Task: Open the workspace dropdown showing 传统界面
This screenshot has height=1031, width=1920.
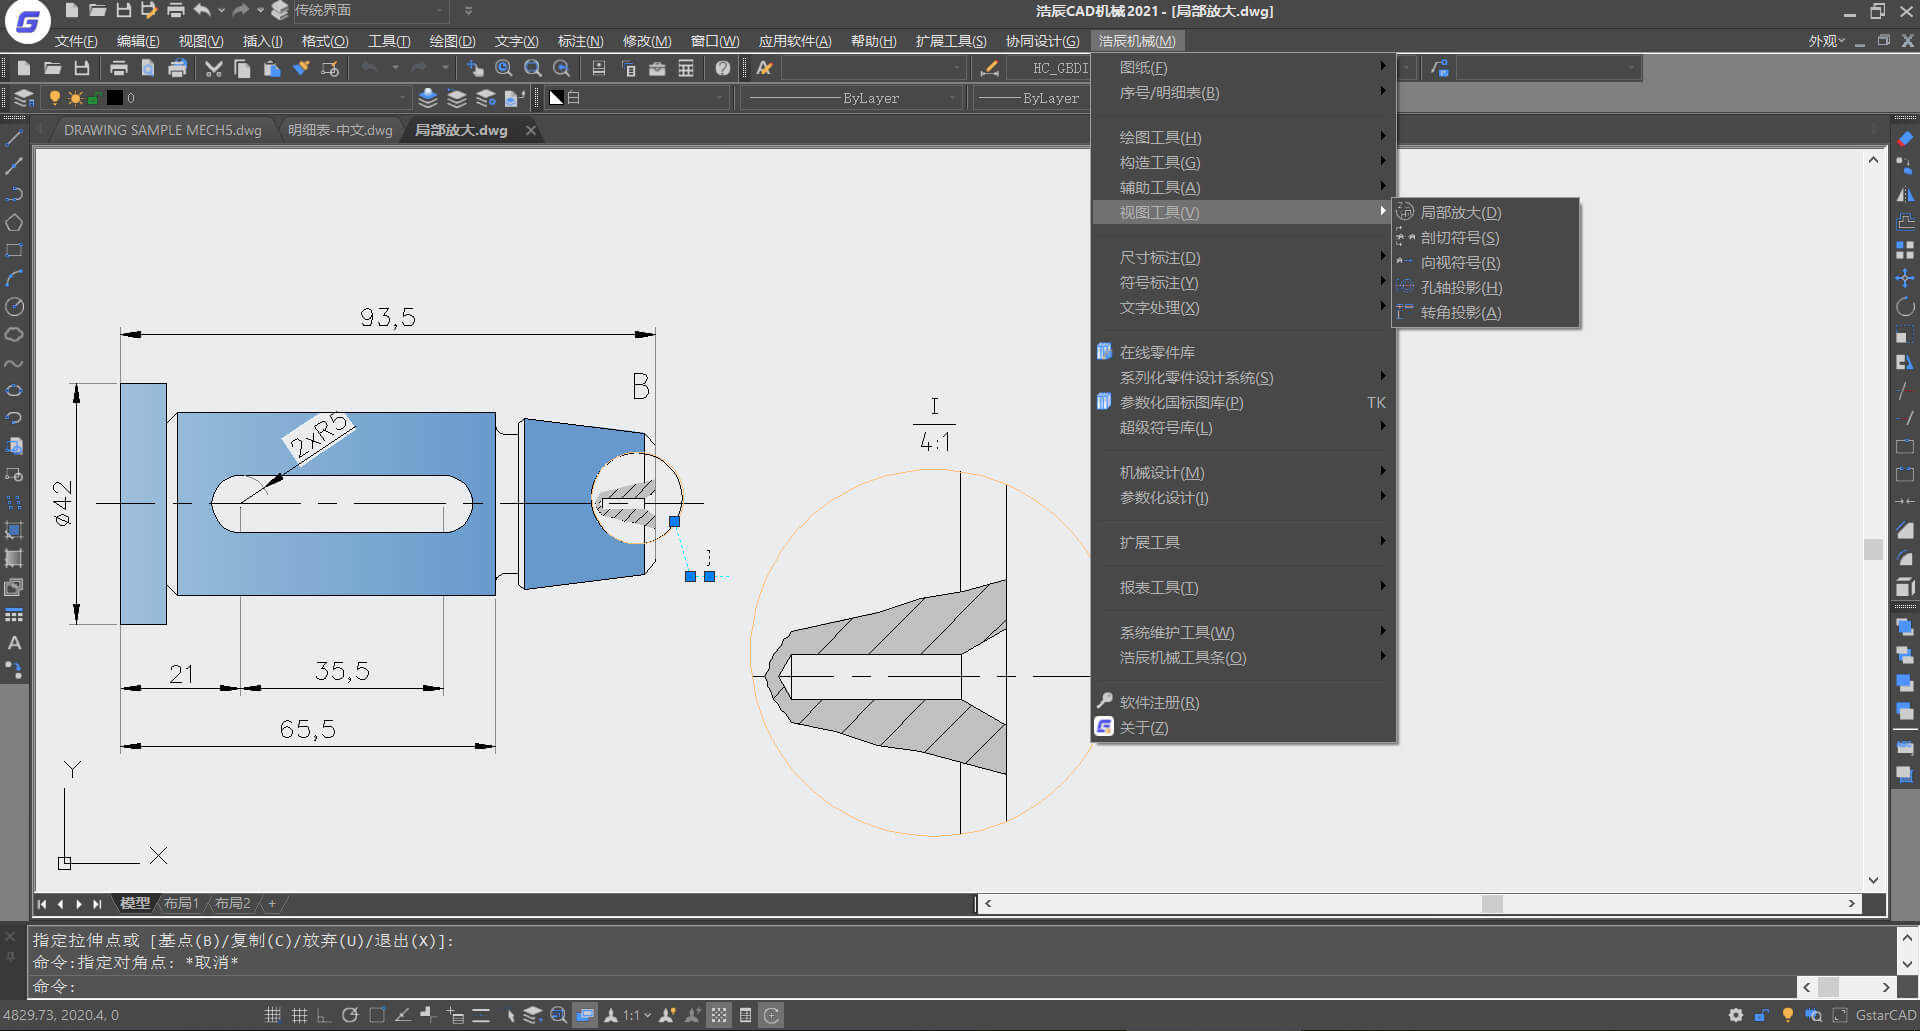Action: (365, 11)
